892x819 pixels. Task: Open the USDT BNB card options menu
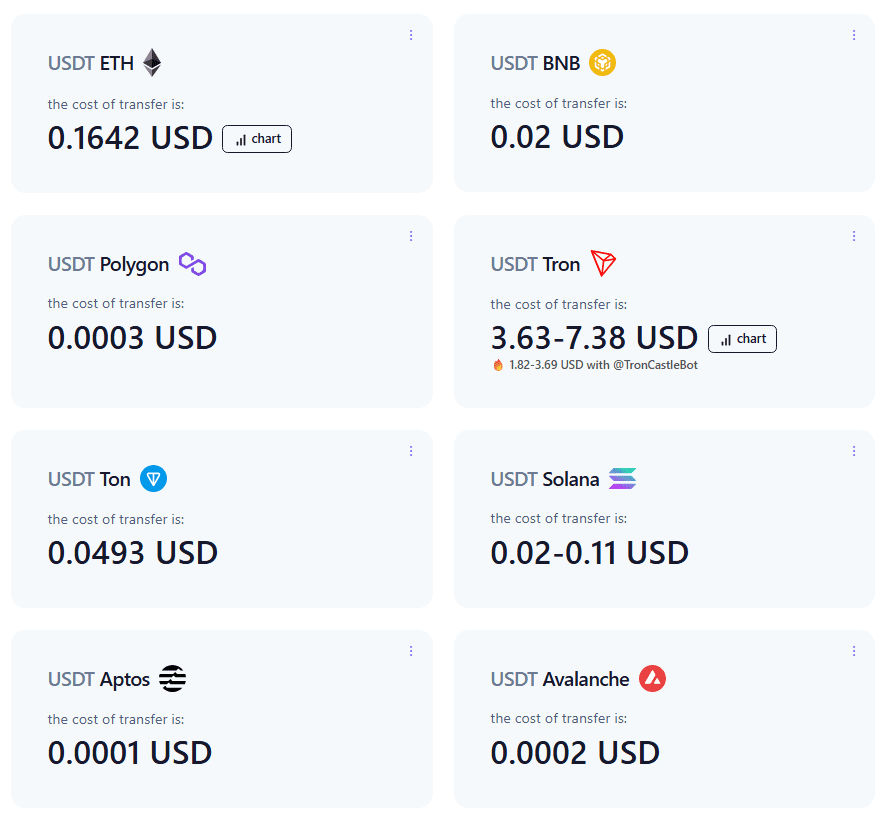[854, 35]
